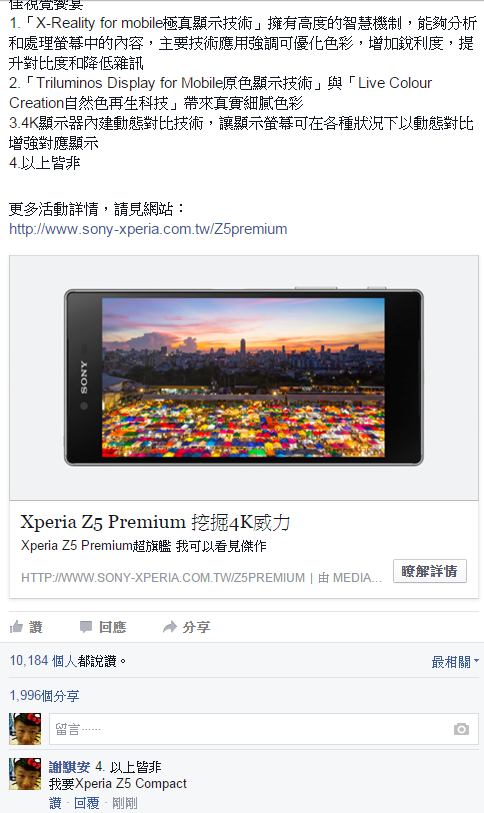Click the 剛剛 comment timestamp
This screenshot has height=813, width=484.
(x=125, y=803)
